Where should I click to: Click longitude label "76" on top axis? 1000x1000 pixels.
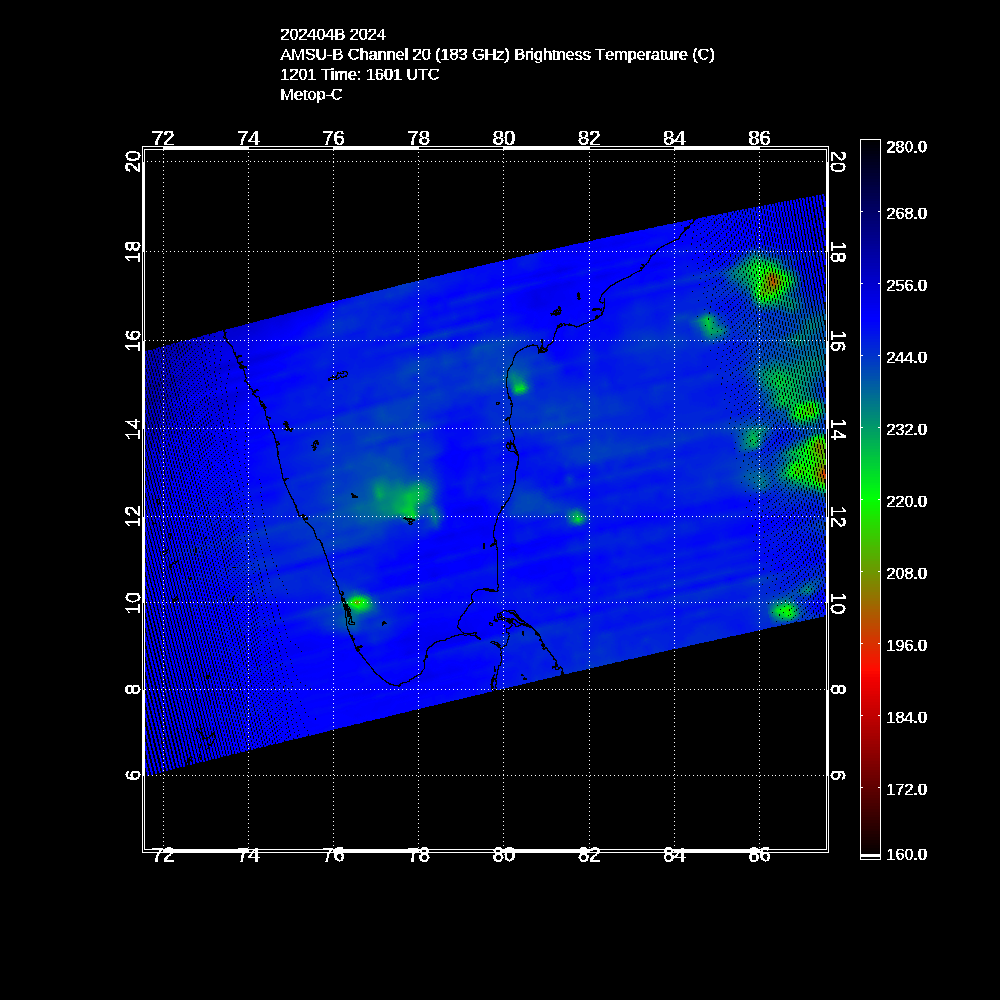click(334, 138)
